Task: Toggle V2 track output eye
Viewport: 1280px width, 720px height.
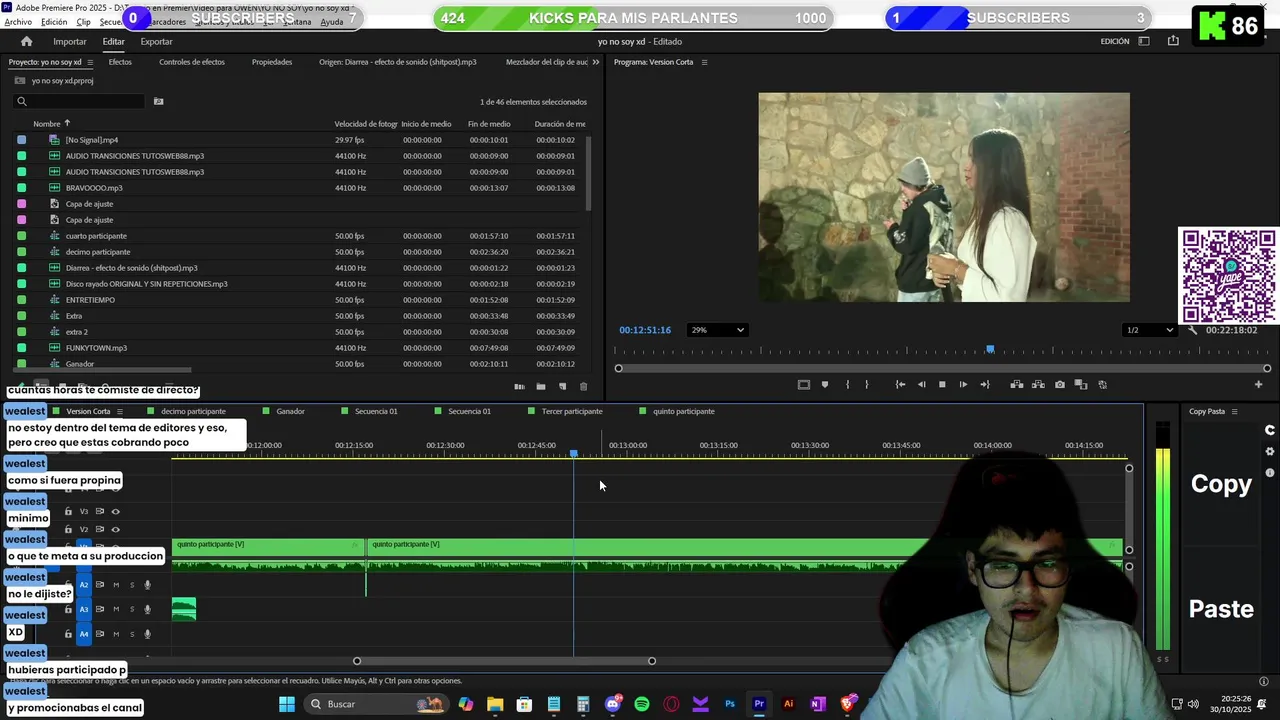Action: point(115,529)
